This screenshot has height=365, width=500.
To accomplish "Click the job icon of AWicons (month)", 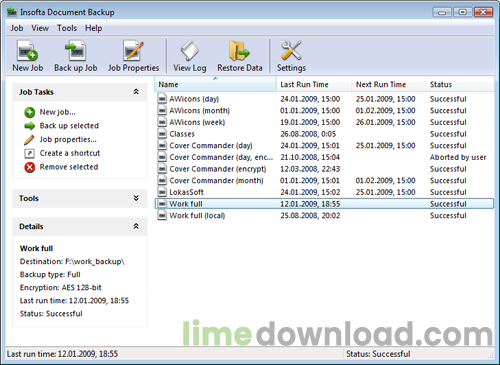I will 162,110.
